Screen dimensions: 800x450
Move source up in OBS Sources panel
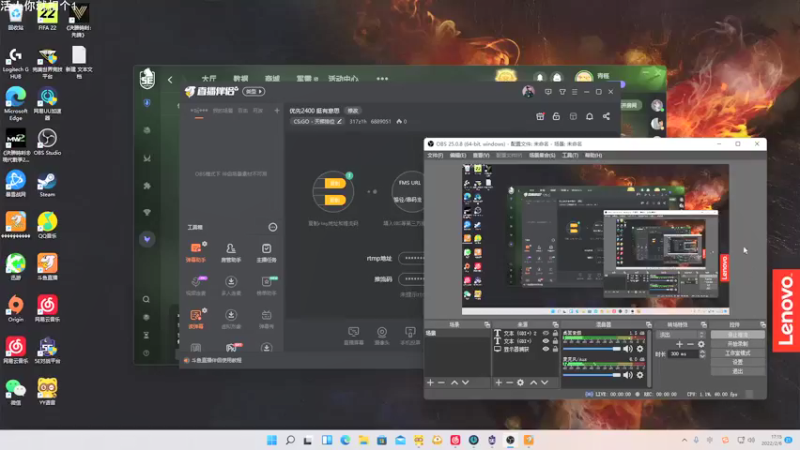click(x=533, y=383)
